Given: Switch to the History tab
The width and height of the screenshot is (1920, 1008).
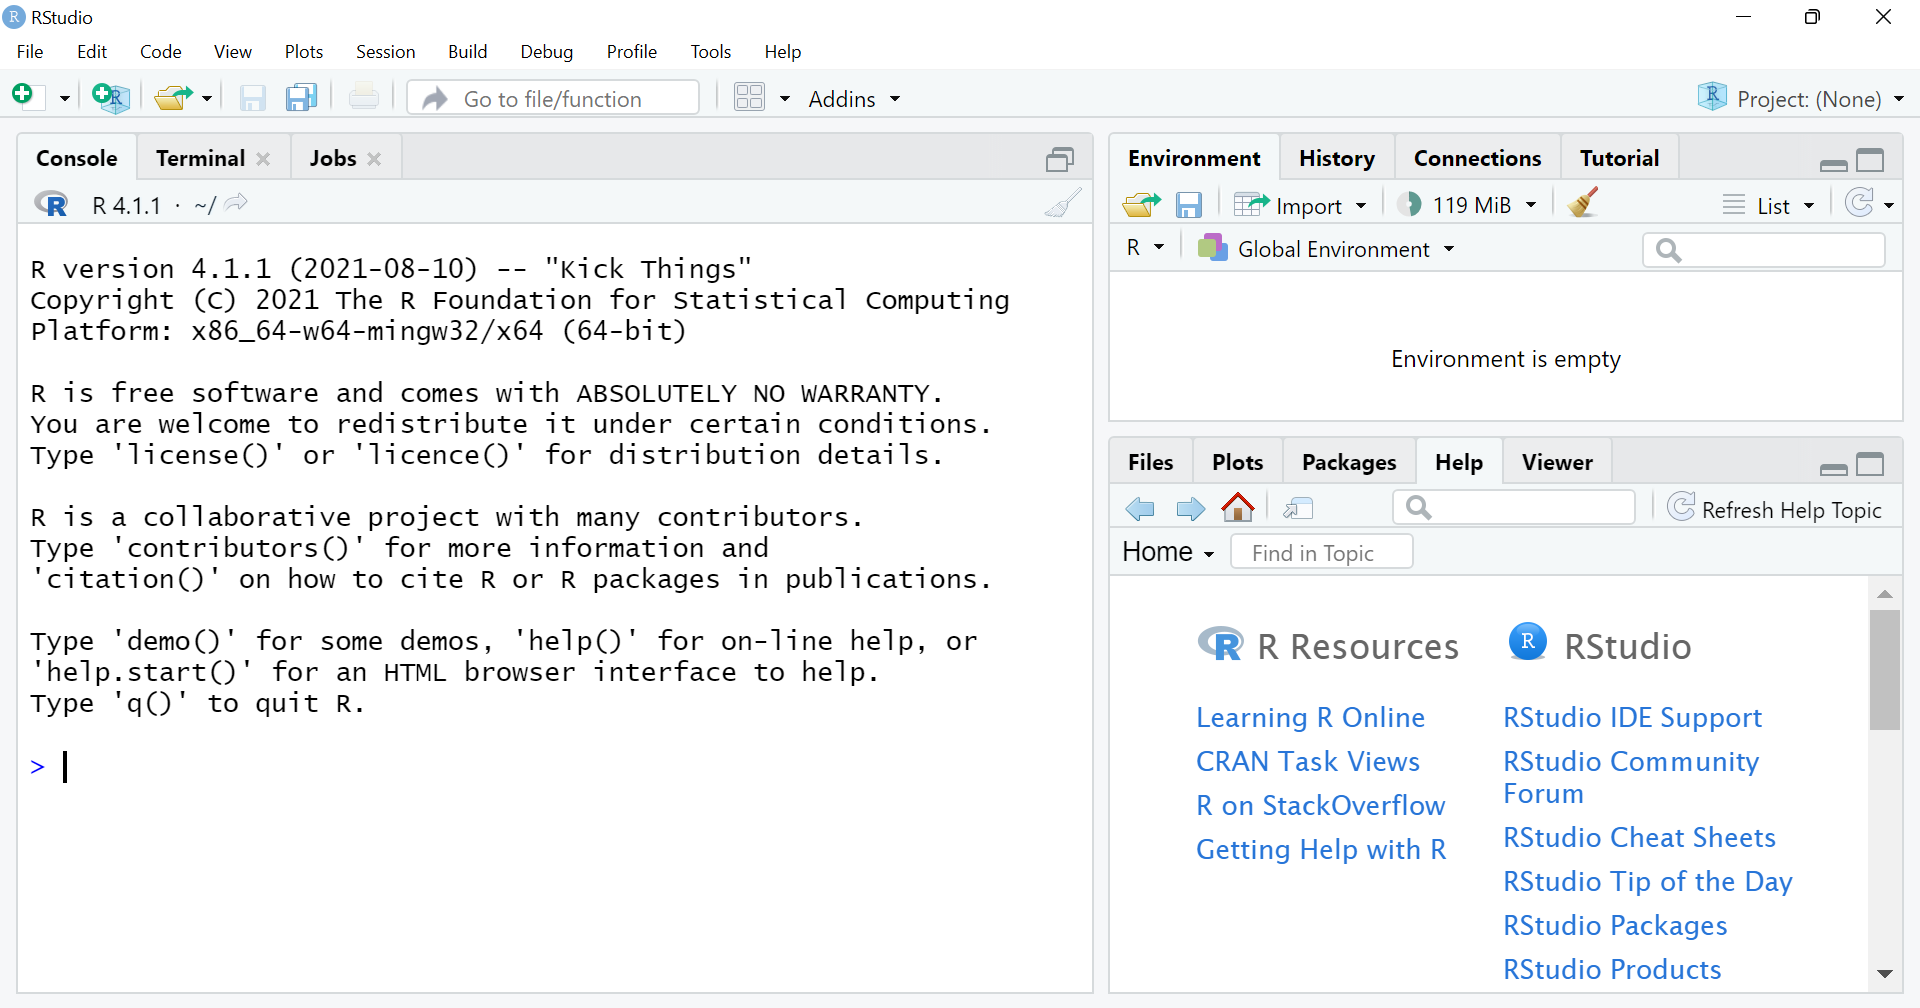Looking at the screenshot, I should click(x=1336, y=158).
